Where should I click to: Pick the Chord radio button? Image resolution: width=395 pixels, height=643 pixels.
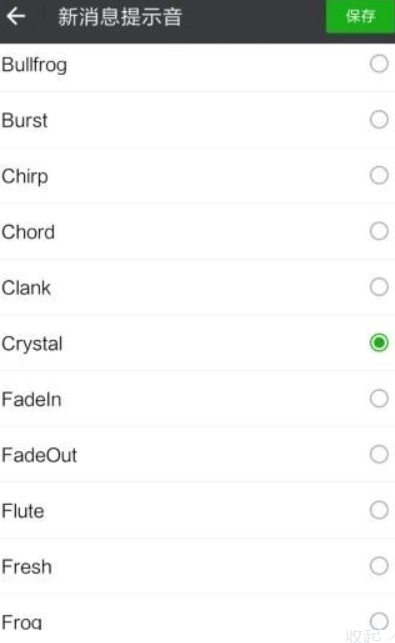tap(379, 231)
